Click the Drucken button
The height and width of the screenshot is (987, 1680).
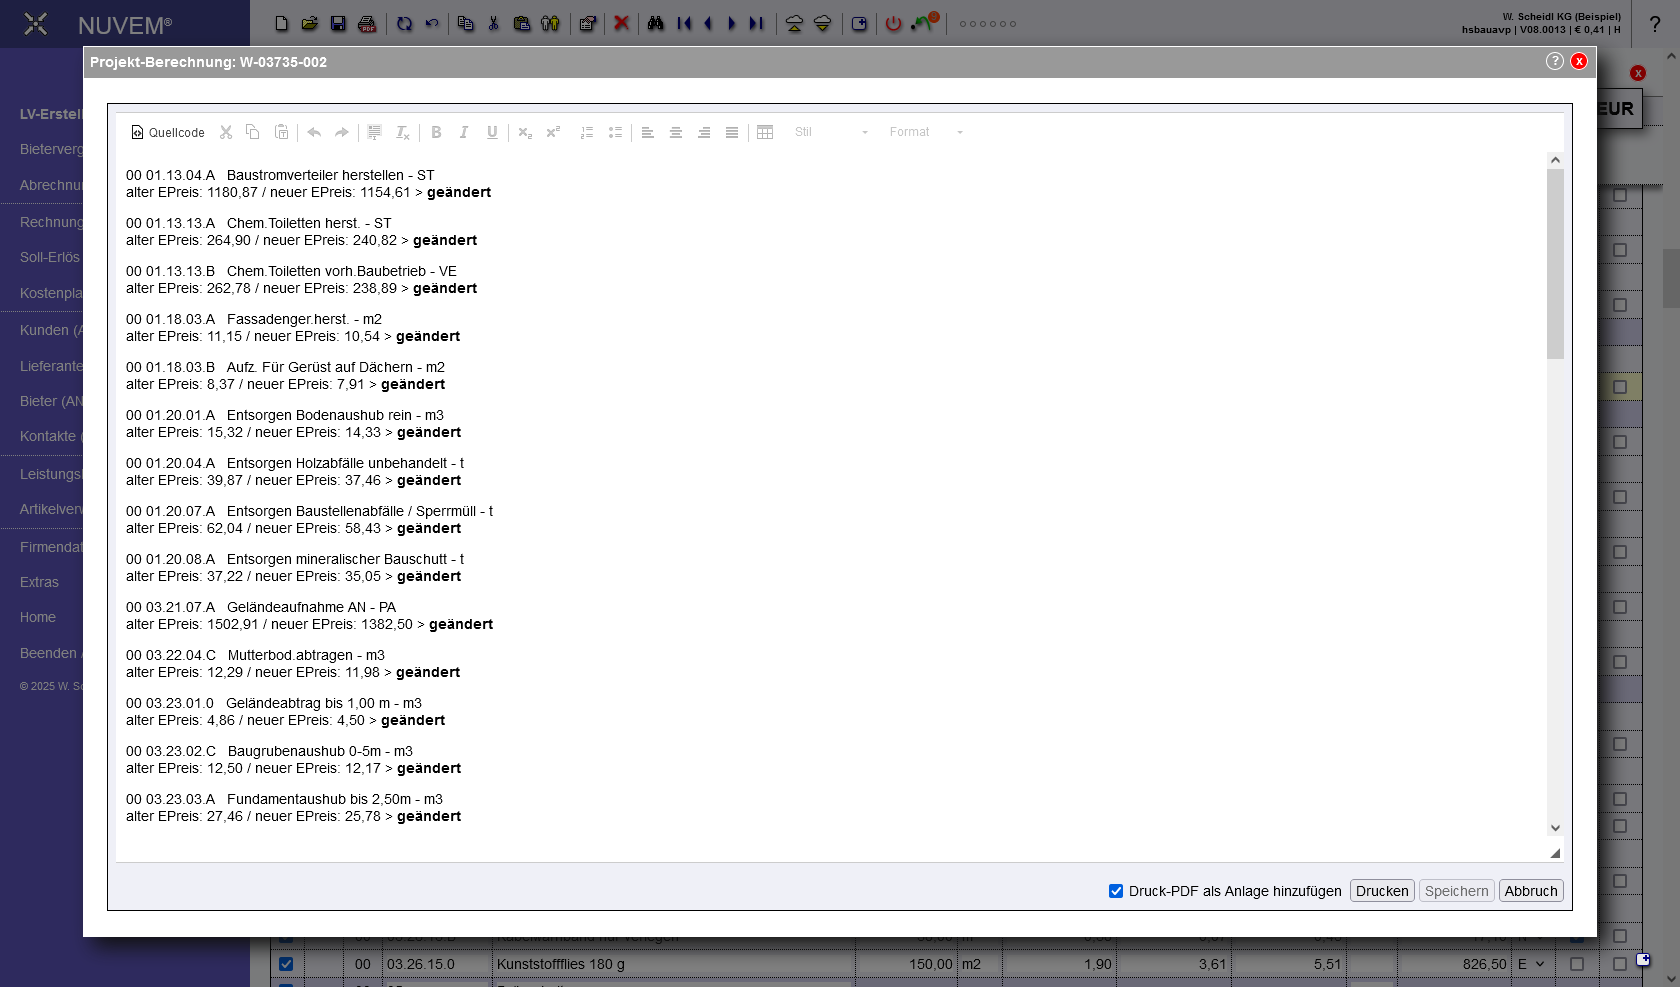(x=1382, y=891)
